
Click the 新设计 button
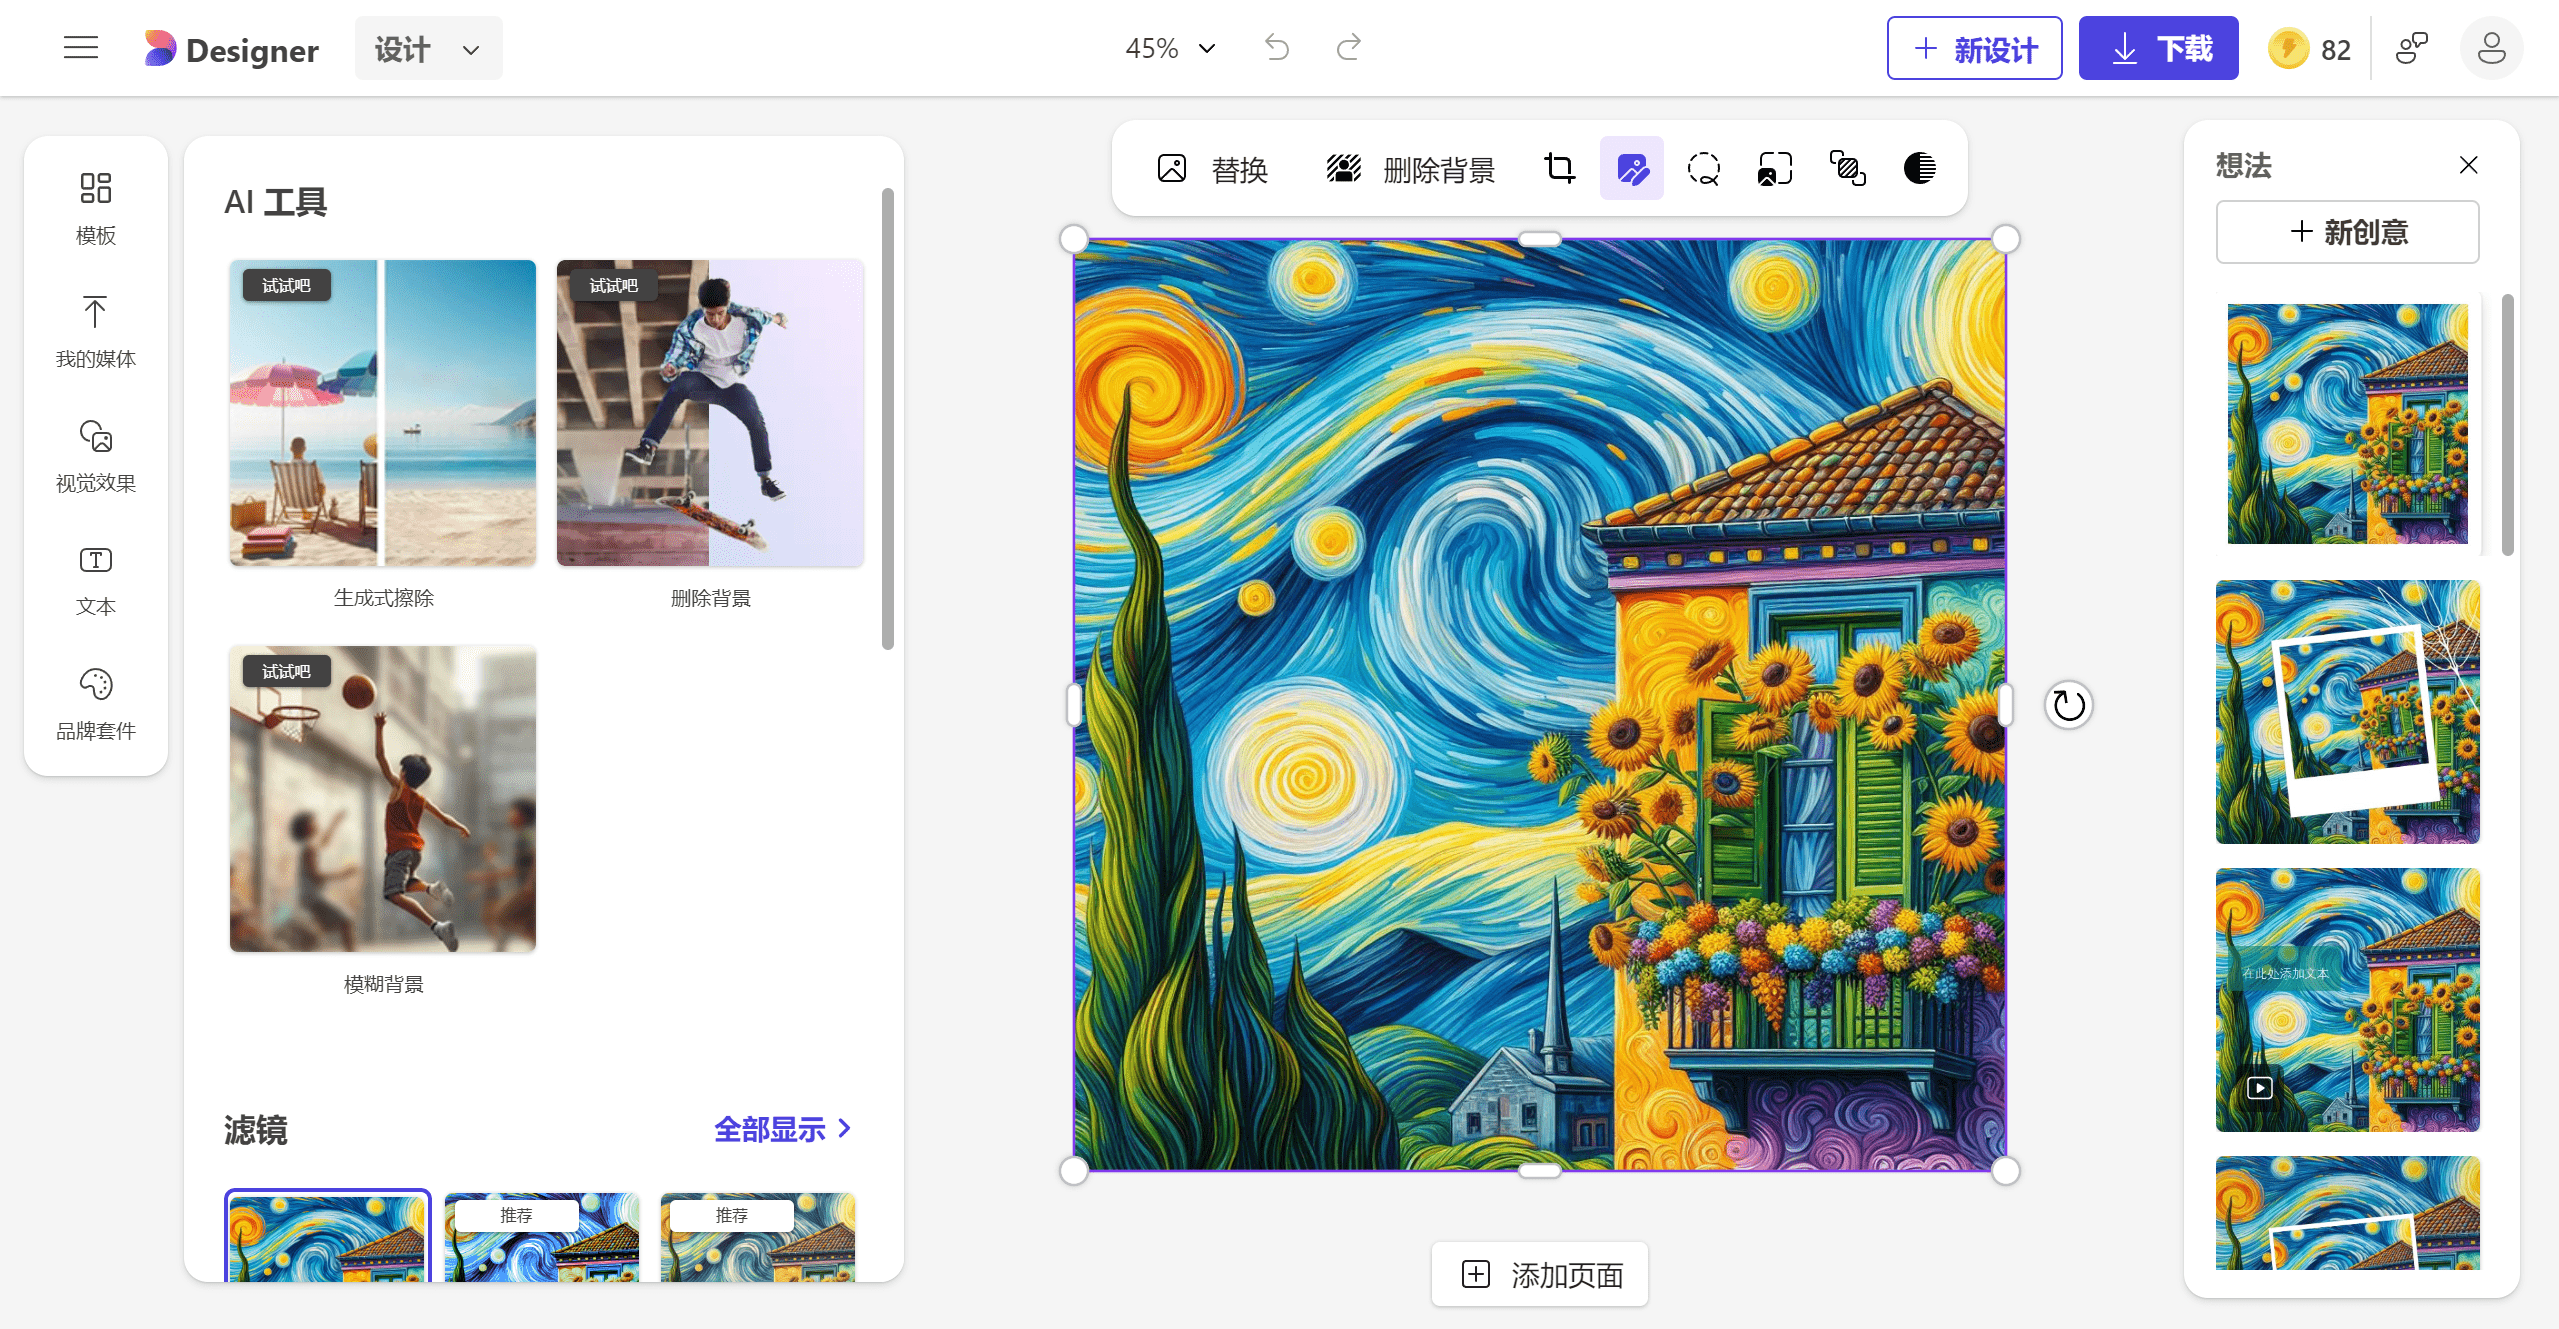click(1974, 49)
